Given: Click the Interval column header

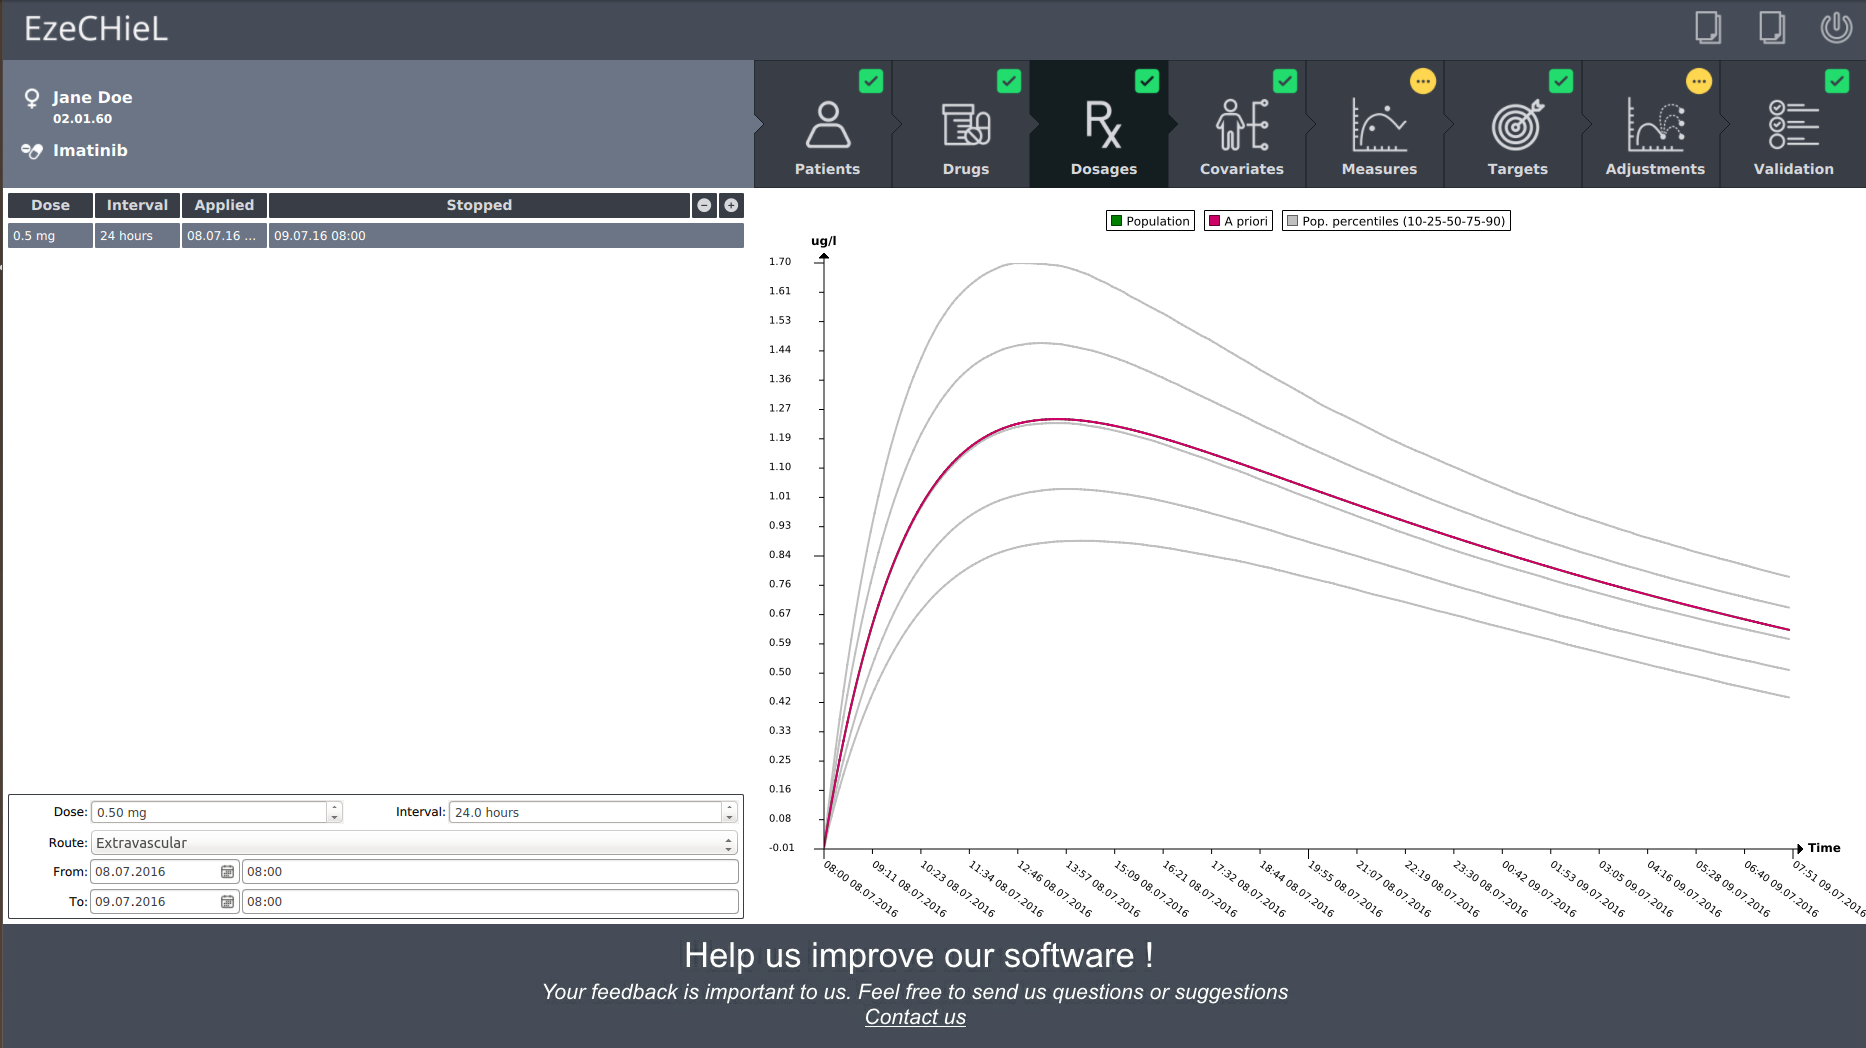Looking at the screenshot, I should (x=137, y=205).
